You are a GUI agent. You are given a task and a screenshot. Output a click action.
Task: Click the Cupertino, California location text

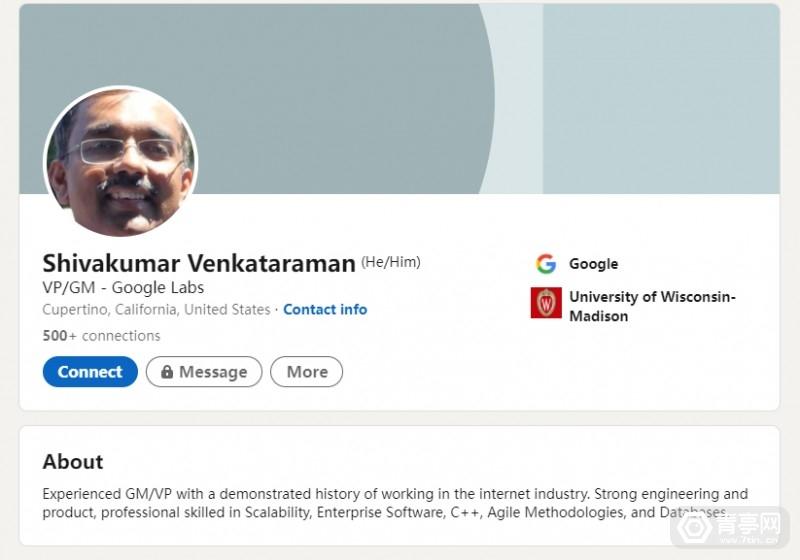point(156,310)
